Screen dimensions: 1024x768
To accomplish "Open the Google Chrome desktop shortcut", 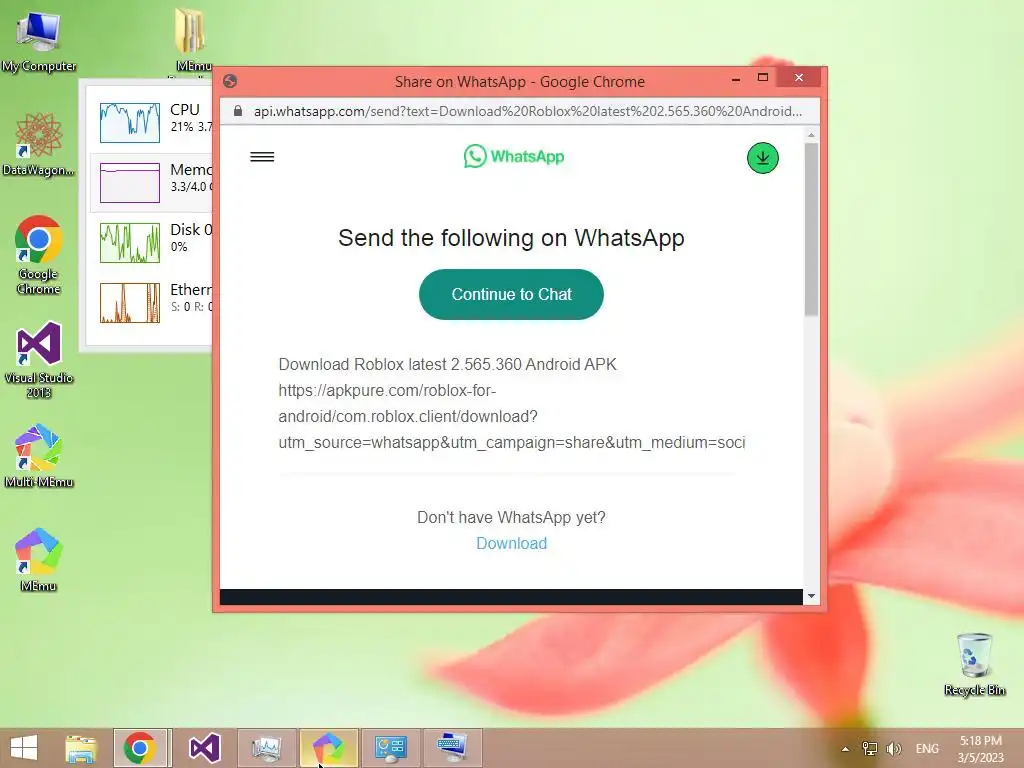I will tap(39, 255).
